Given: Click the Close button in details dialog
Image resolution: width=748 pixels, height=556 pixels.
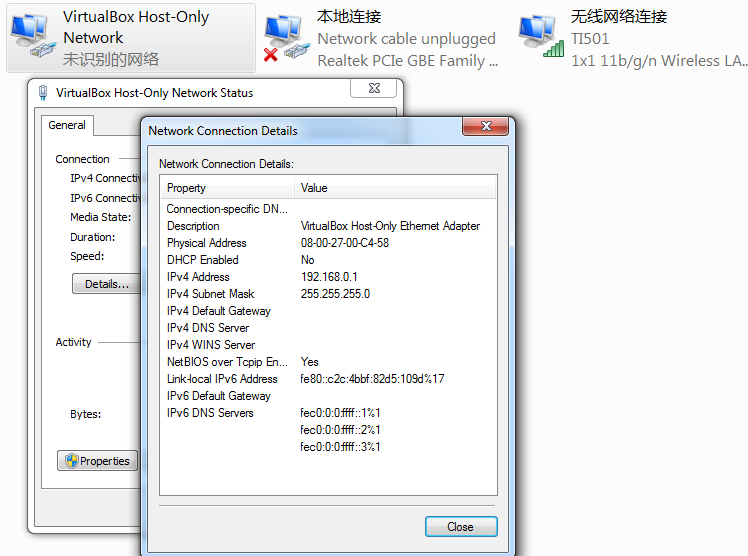Looking at the screenshot, I should (460, 527).
